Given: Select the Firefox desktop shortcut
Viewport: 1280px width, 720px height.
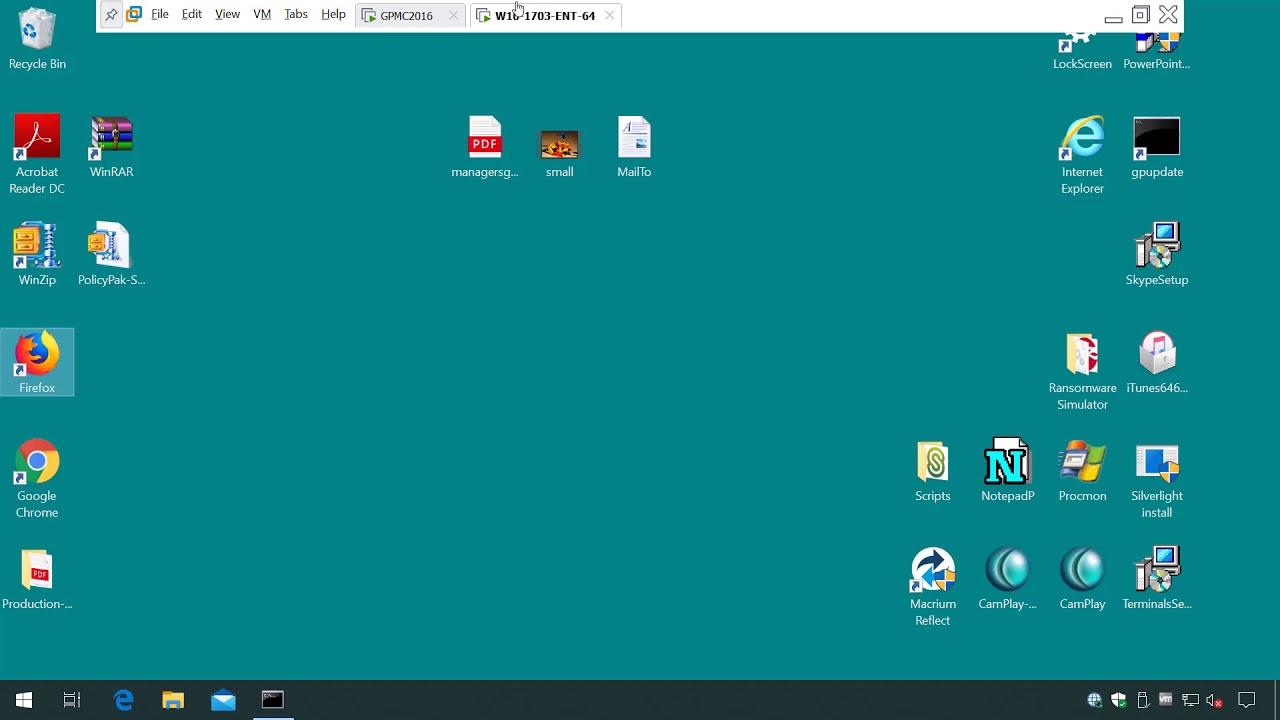Looking at the screenshot, I should click(x=37, y=363).
